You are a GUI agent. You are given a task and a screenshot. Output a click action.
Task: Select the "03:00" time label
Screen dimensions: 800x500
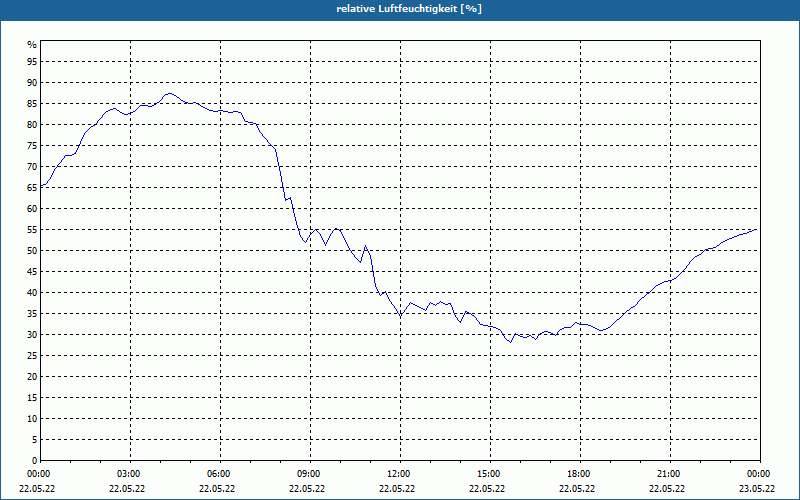(x=131, y=474)
